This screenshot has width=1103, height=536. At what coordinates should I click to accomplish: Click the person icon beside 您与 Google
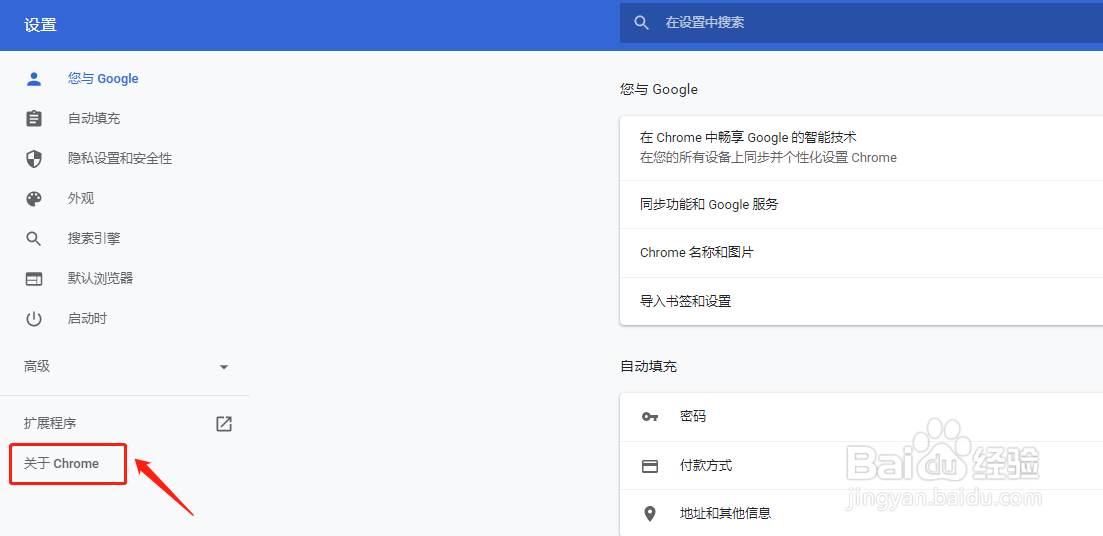coord(34,79)
